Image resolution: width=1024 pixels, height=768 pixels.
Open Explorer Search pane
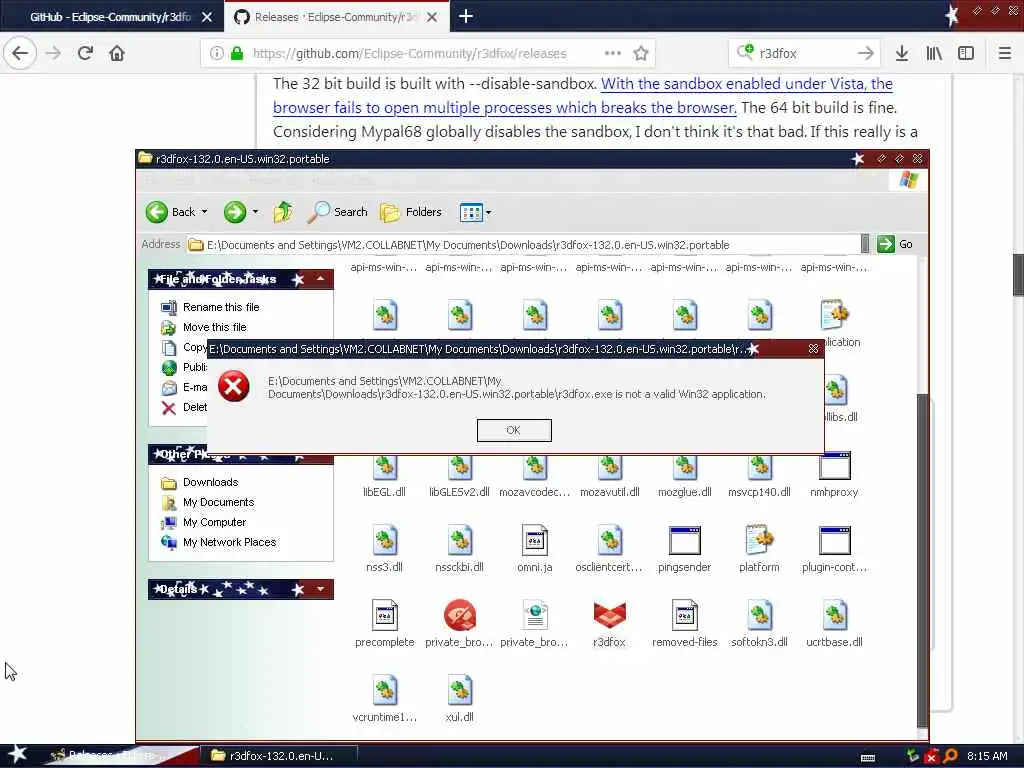pos(337,212)
